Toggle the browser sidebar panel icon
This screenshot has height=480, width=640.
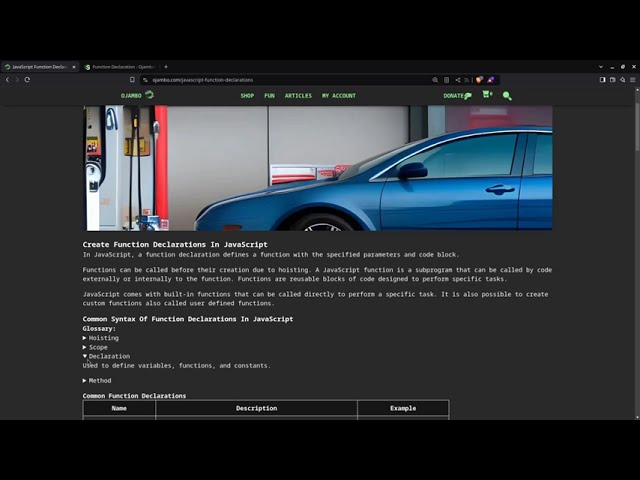[602, 80]
